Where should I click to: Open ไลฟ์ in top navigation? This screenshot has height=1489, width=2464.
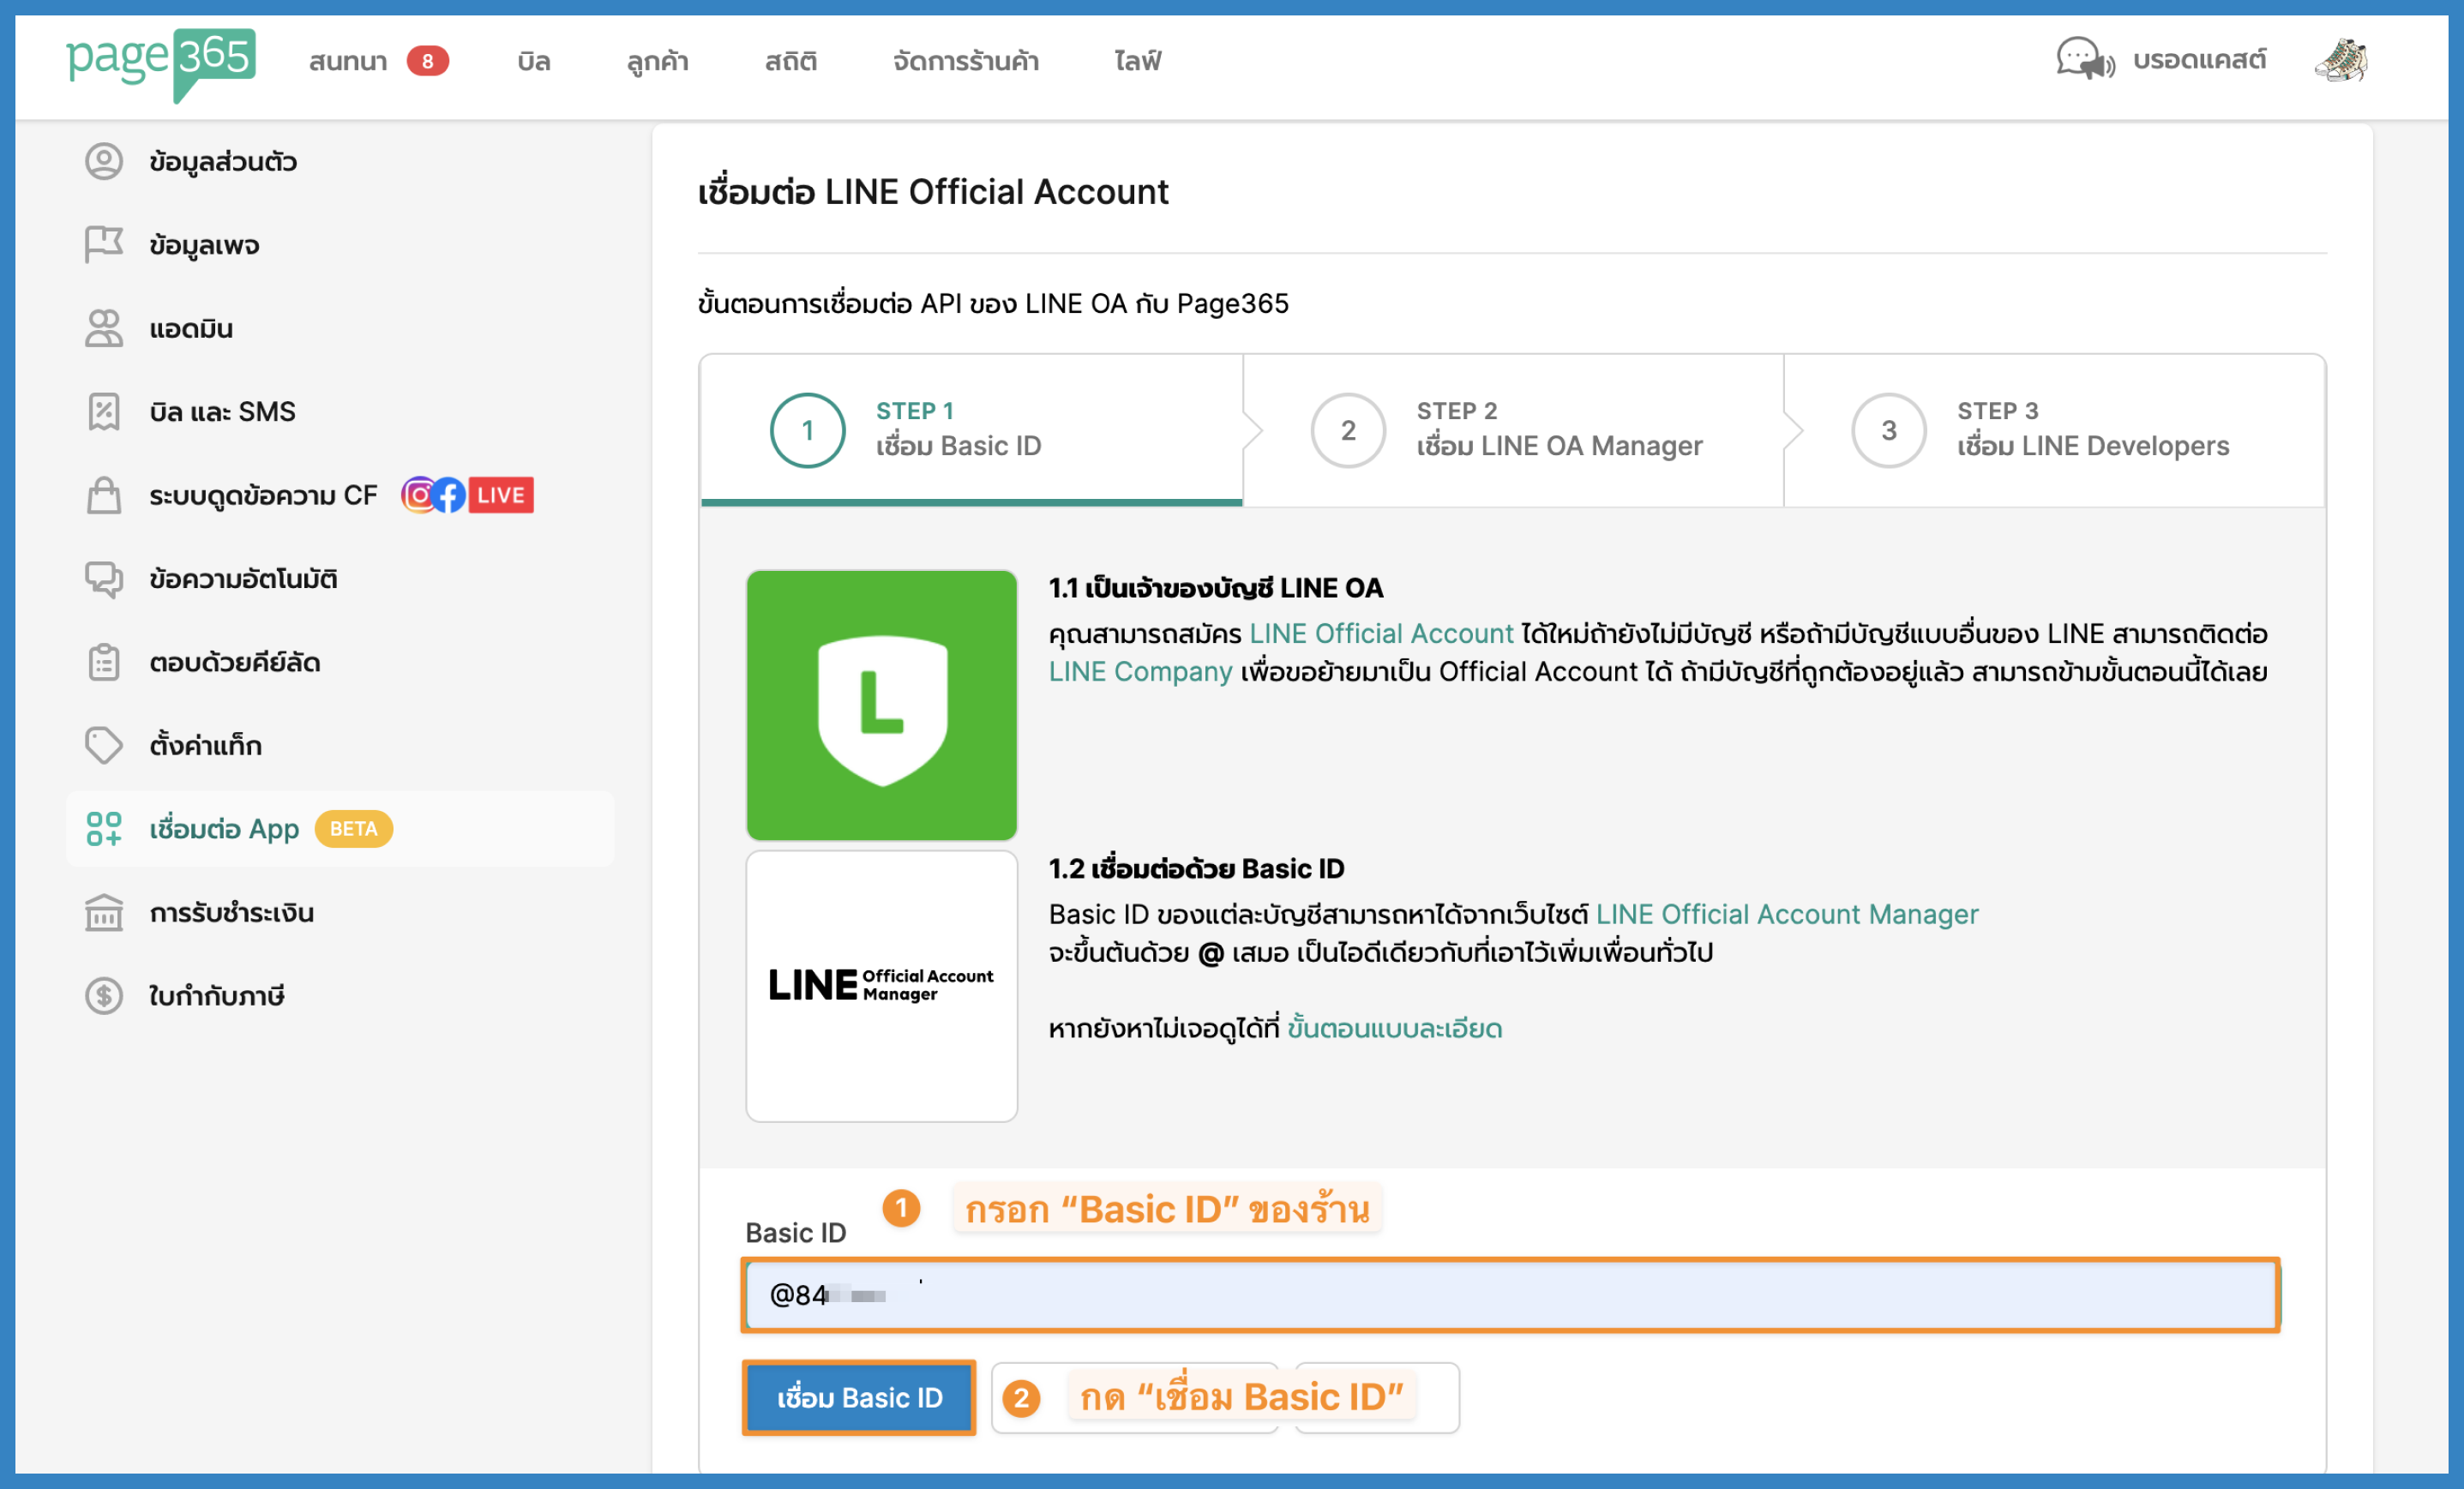tap(1137, 61)
